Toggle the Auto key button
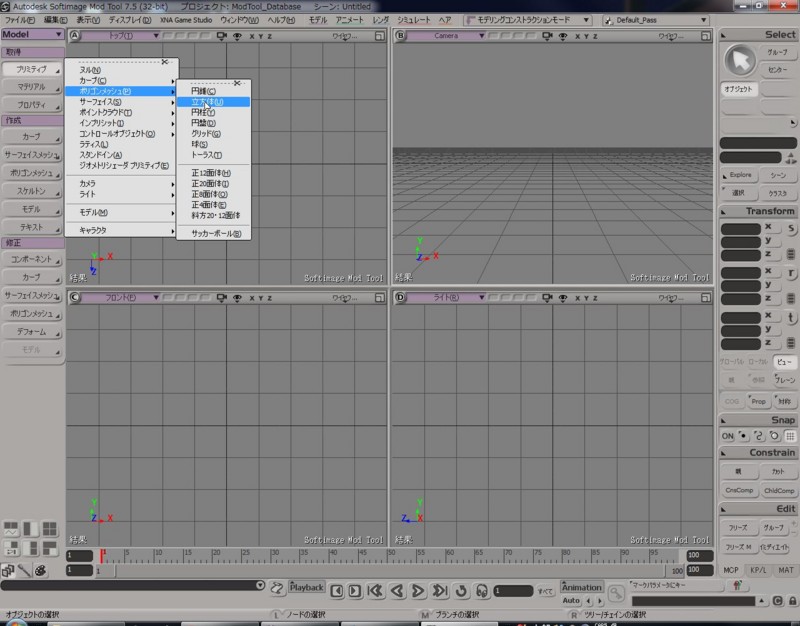Image resolution: width=800 pixels, height=626 pixels. [x=571, y=600]
